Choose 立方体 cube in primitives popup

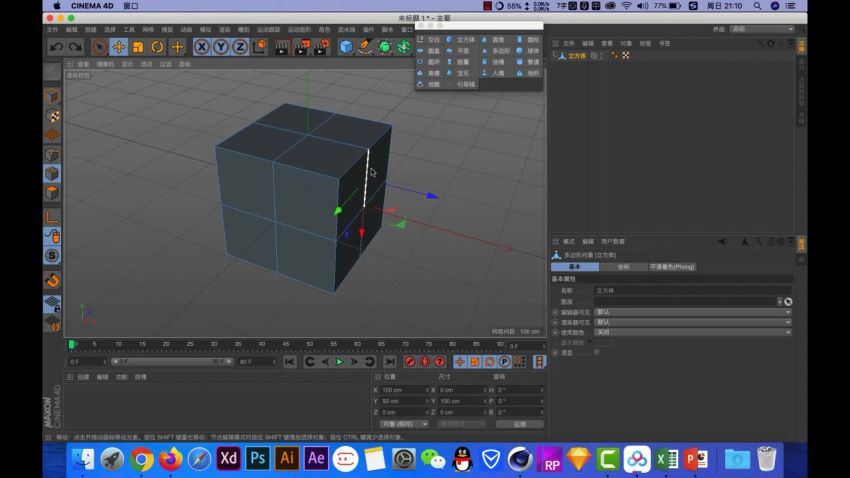pyautogui.click(x=461, y=40)
